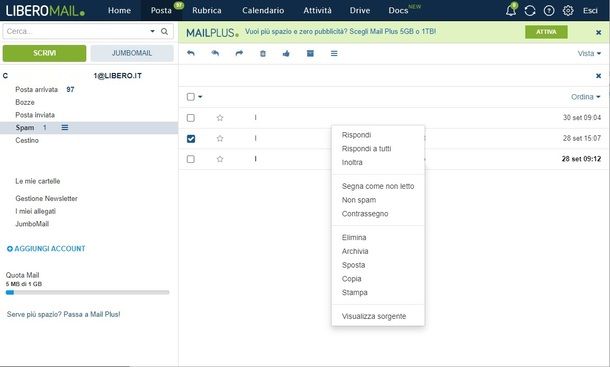The image size is (610, 367).
Task: Open the hamburger more-actions toolbar icon
Action: (x=334, y=53)
